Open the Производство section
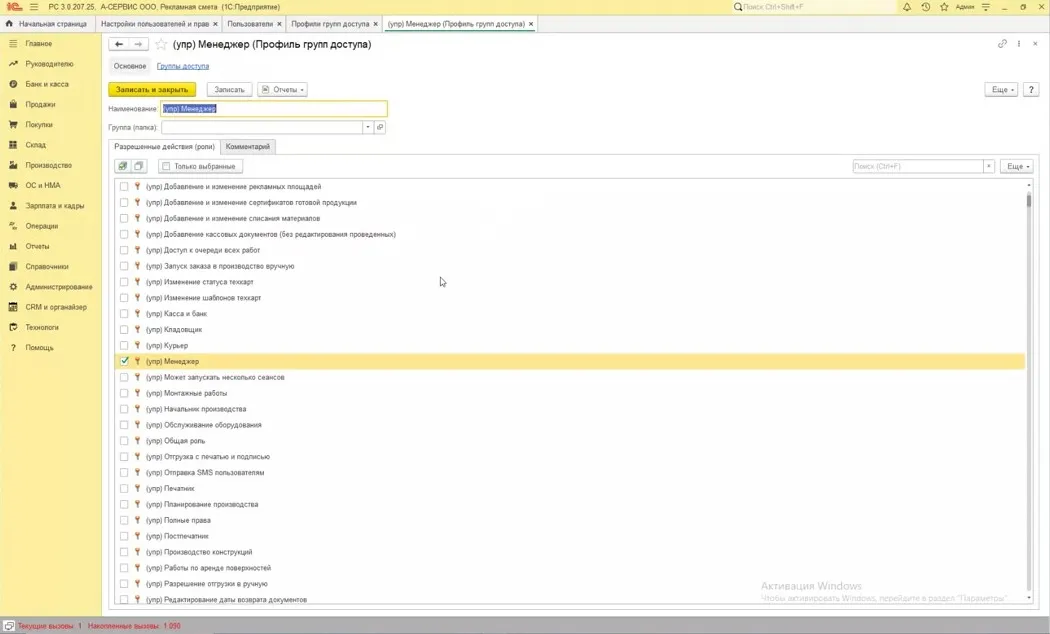 click(48, 165)
